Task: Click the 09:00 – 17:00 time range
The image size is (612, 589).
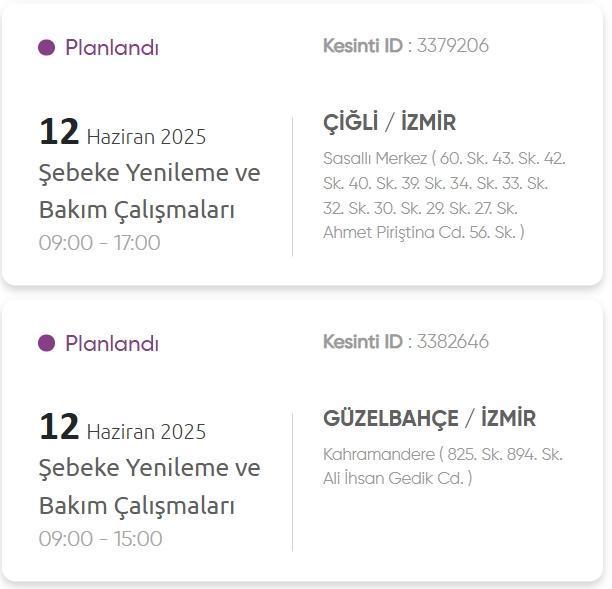Action: (x=100, y=242)
